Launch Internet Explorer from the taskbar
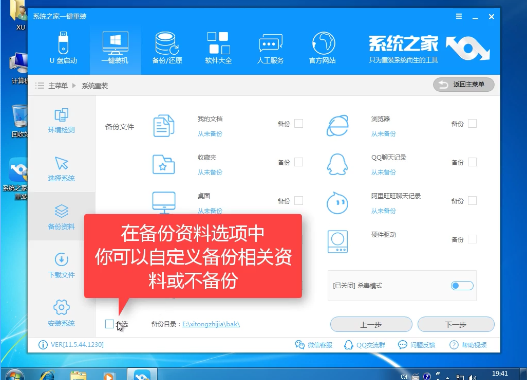 click(47, 375)
